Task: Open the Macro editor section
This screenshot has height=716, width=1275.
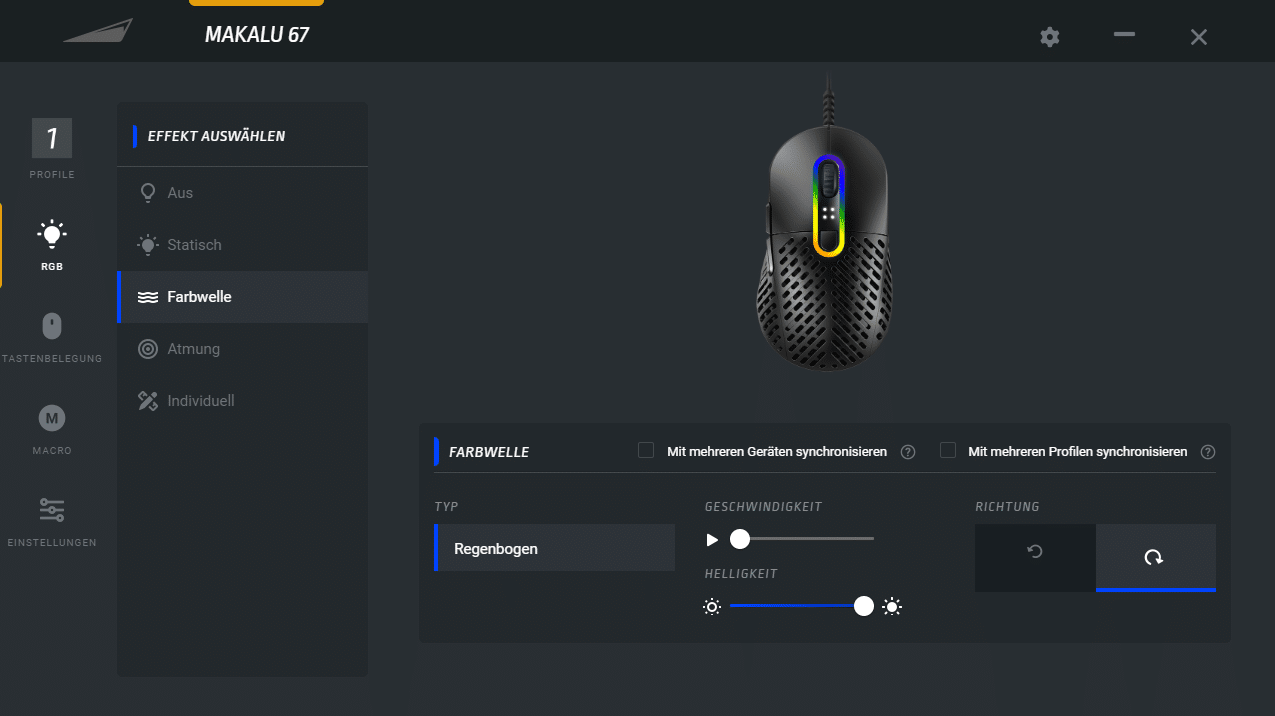Action: 52,427
